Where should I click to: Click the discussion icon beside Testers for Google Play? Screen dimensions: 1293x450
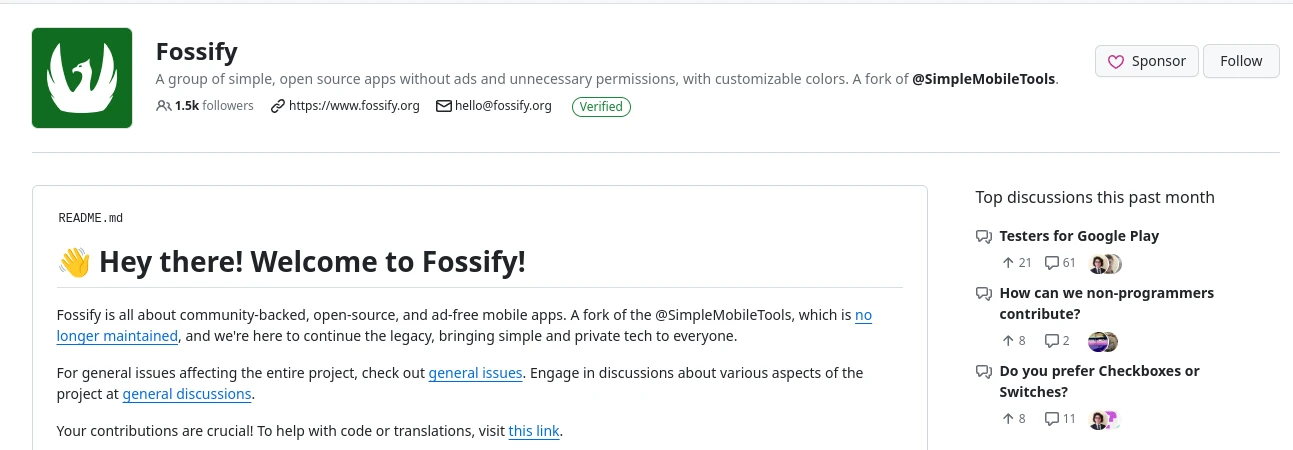pos(984,237)
